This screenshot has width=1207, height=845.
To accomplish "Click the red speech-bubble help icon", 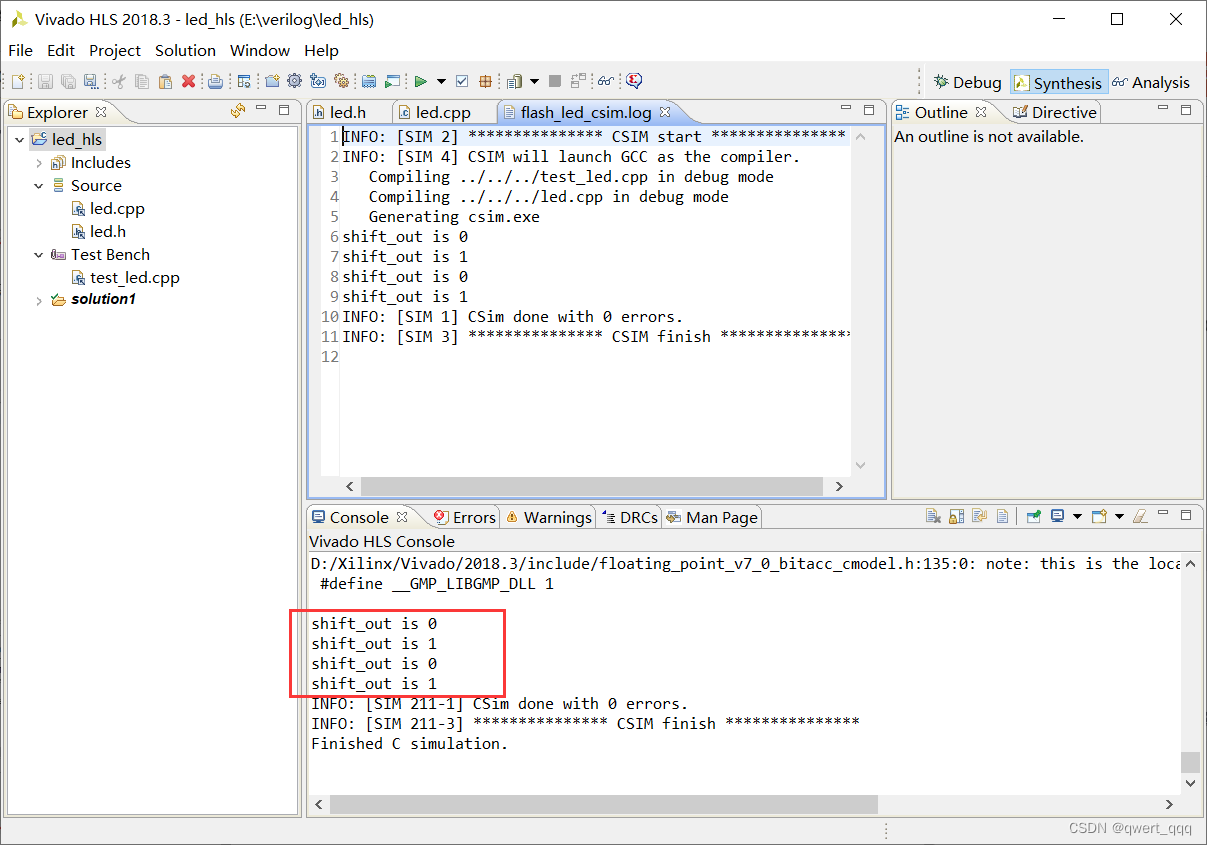I will pyautogui.click(x=633, y=81).
